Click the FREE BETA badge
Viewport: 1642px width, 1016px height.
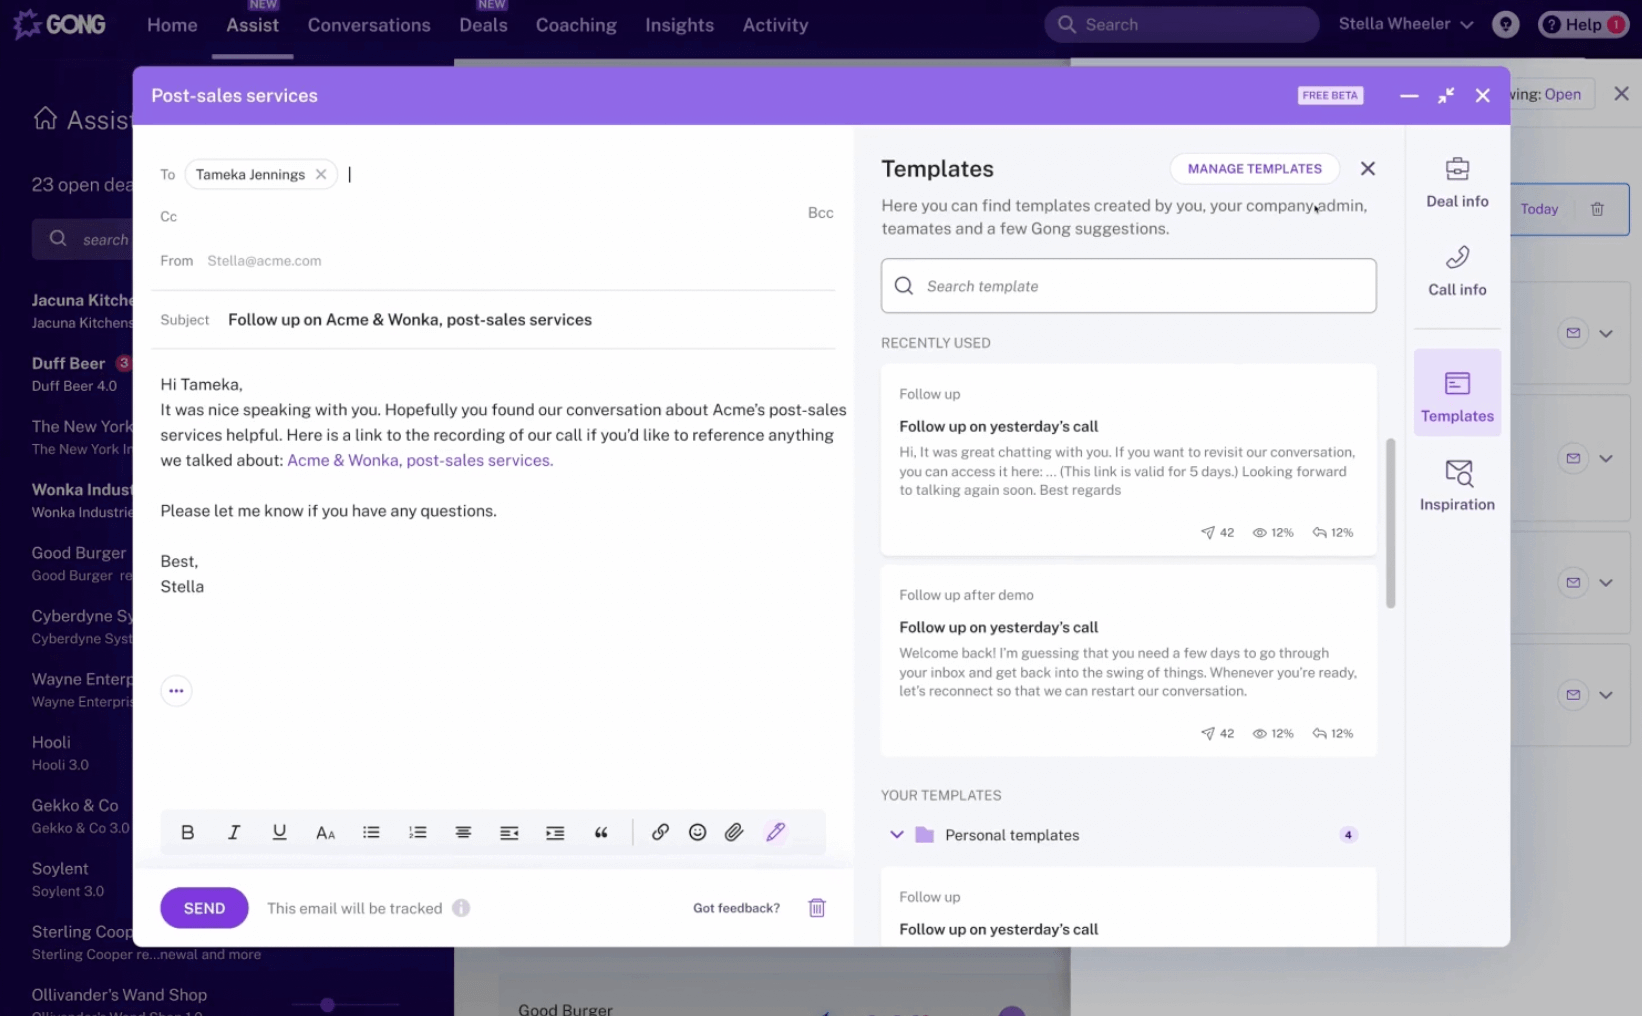(1330, 95)
